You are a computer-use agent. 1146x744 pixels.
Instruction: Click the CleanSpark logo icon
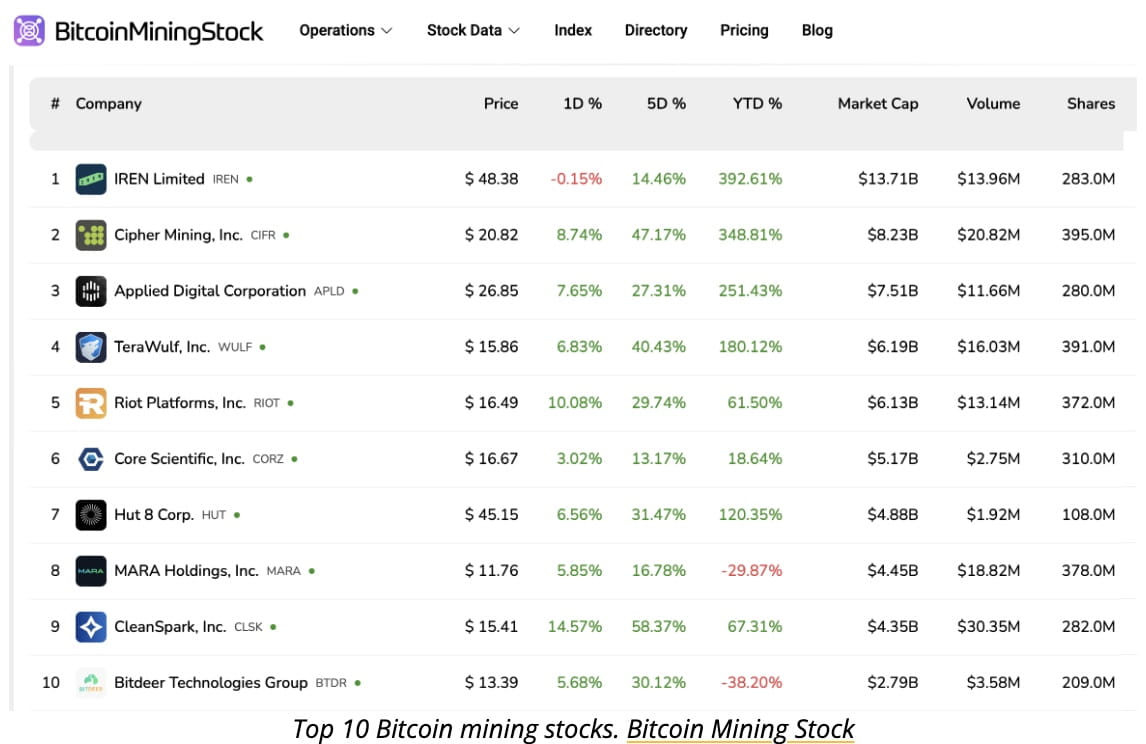(91, 627)
